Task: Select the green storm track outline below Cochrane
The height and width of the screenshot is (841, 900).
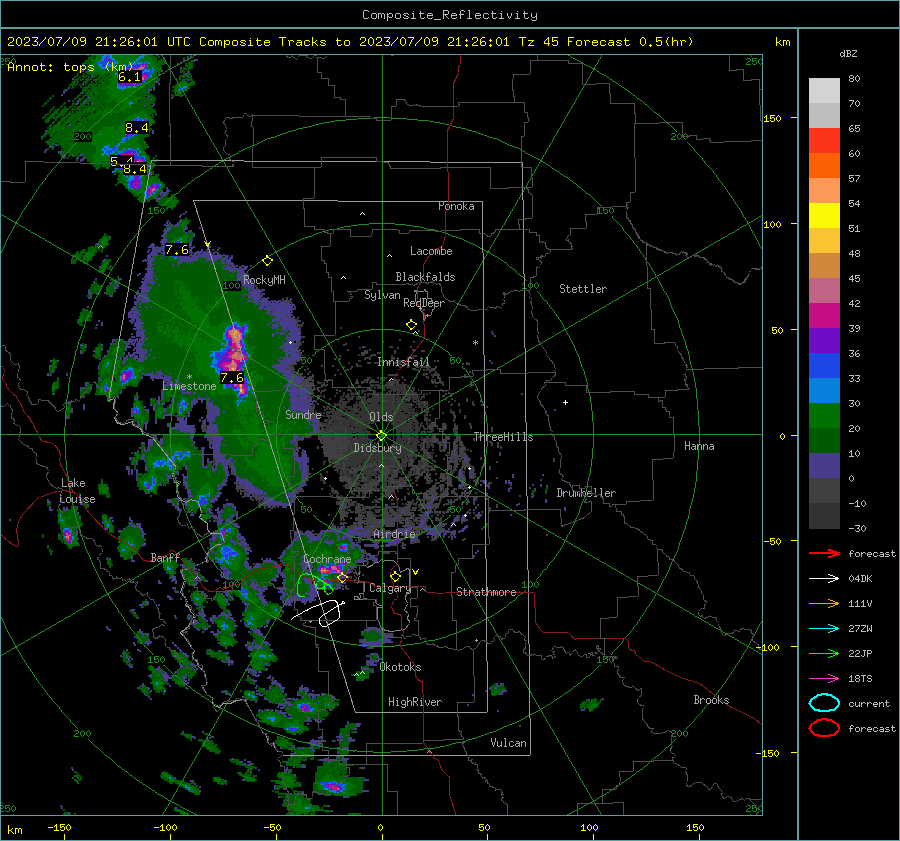Action: [x=315, y=584]
